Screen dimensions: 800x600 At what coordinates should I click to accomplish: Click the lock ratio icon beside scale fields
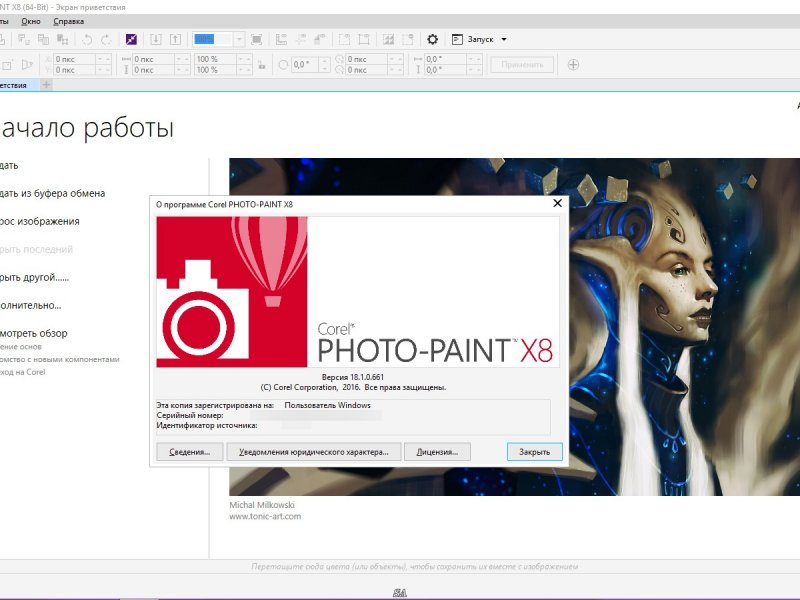click(262, 65)
